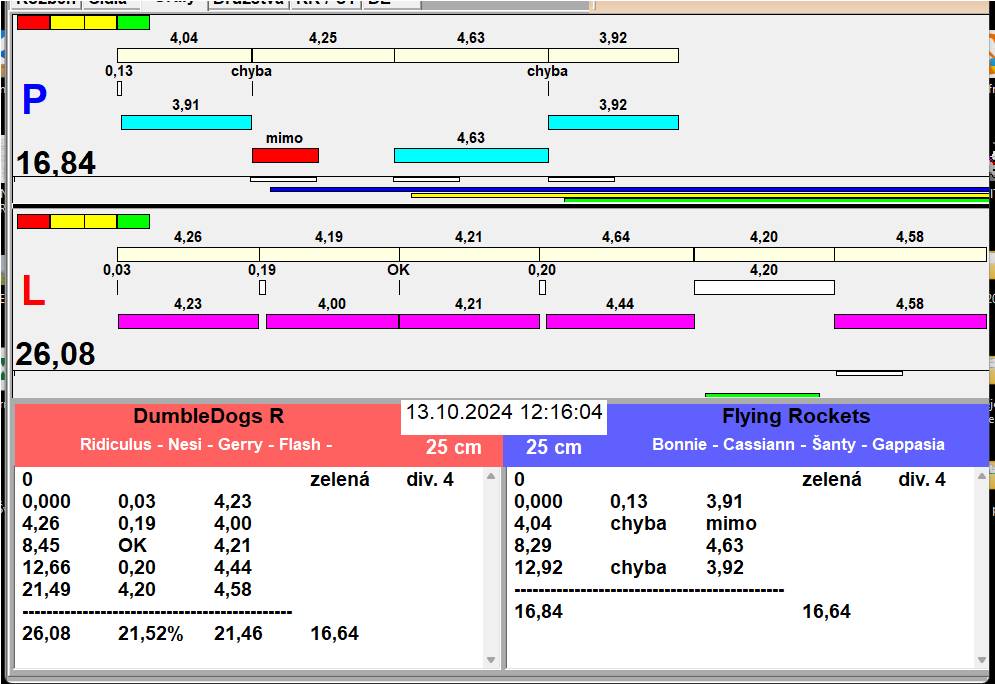Select the cyan 3,91 run bar in lane P
This screenshot has height=684, width=995.
coord(186,122)
